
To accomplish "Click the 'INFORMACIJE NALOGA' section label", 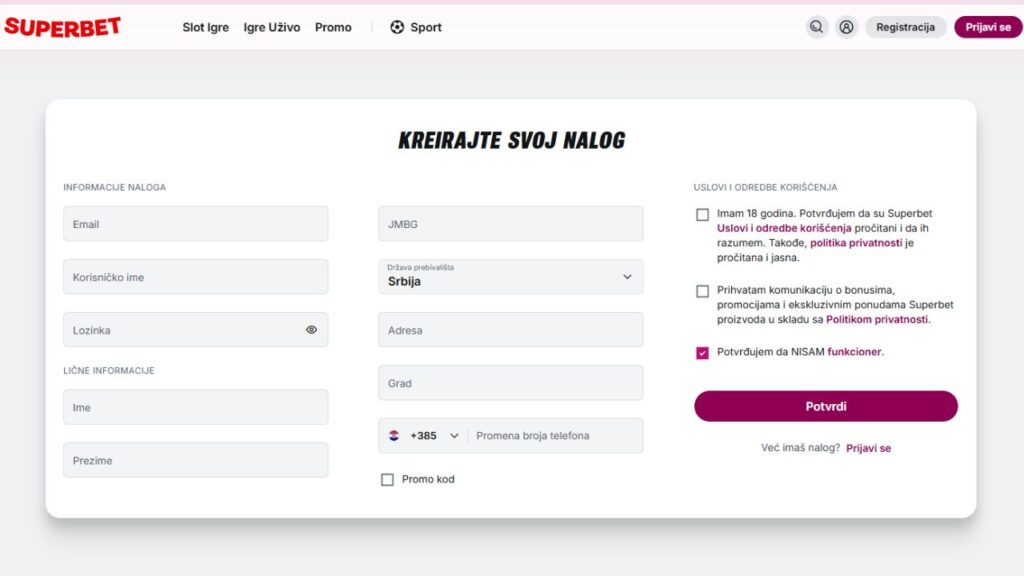I will pos(114,187).
